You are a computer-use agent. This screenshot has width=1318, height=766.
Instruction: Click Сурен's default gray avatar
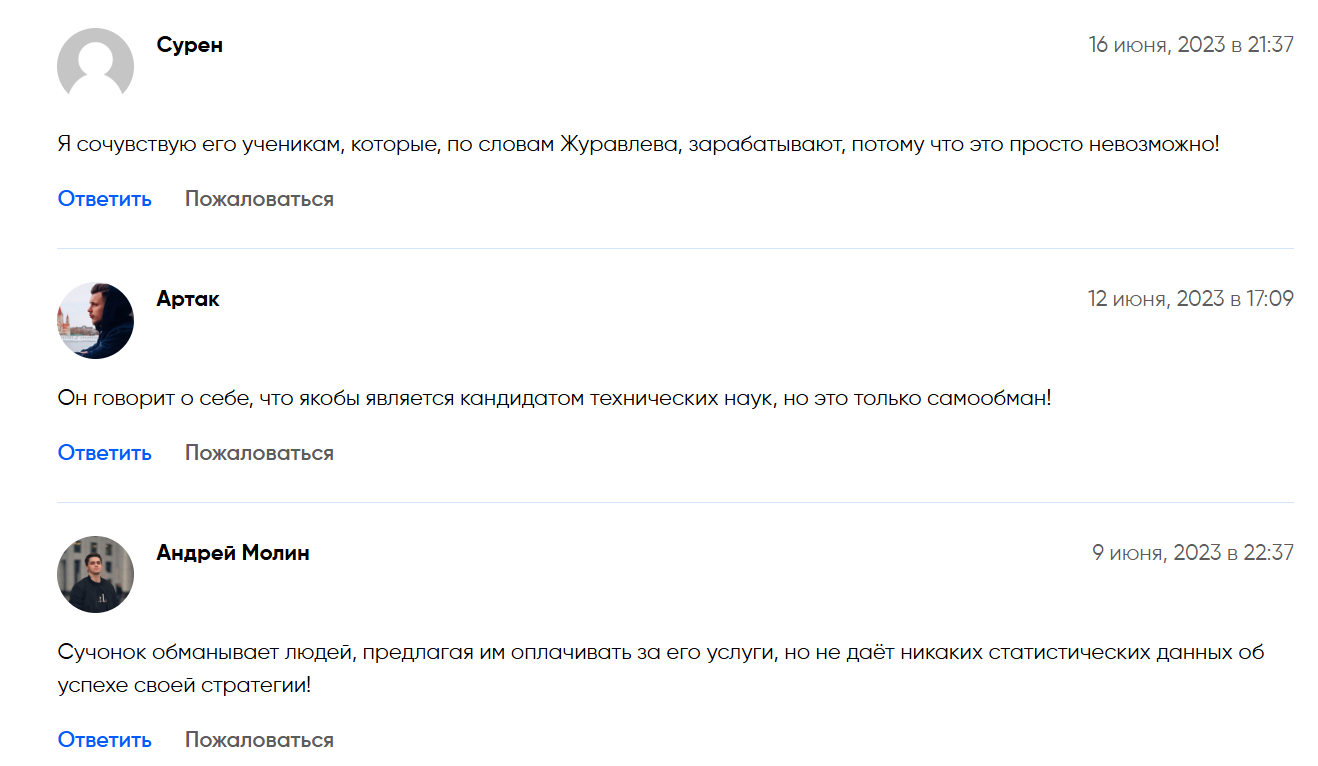[95, 66]
